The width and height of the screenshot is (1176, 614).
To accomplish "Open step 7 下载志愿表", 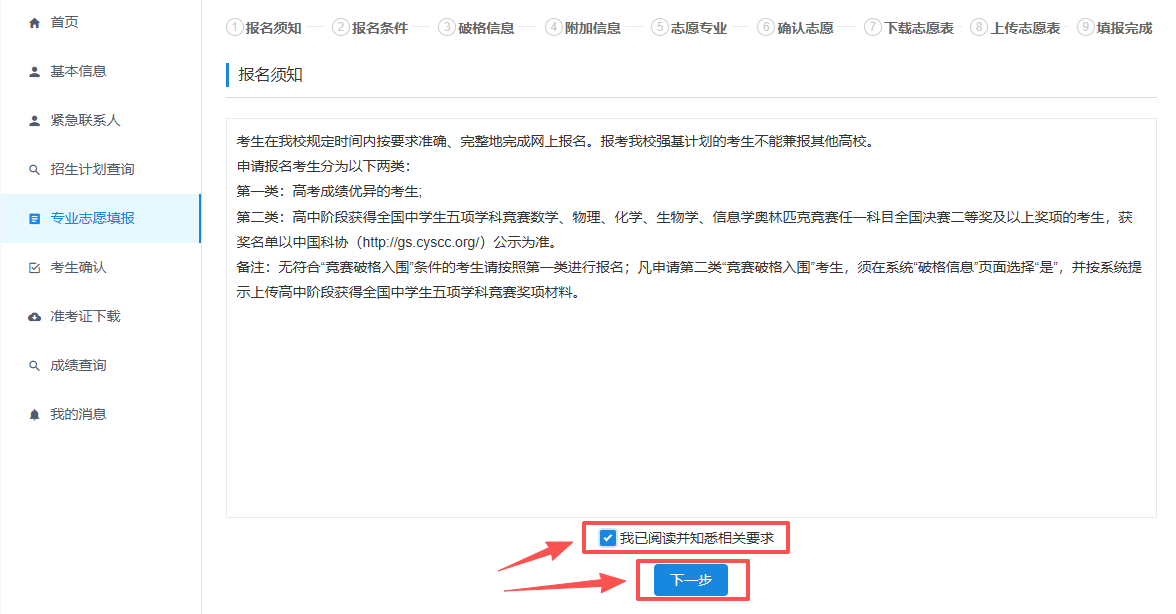I will point(908,28).
